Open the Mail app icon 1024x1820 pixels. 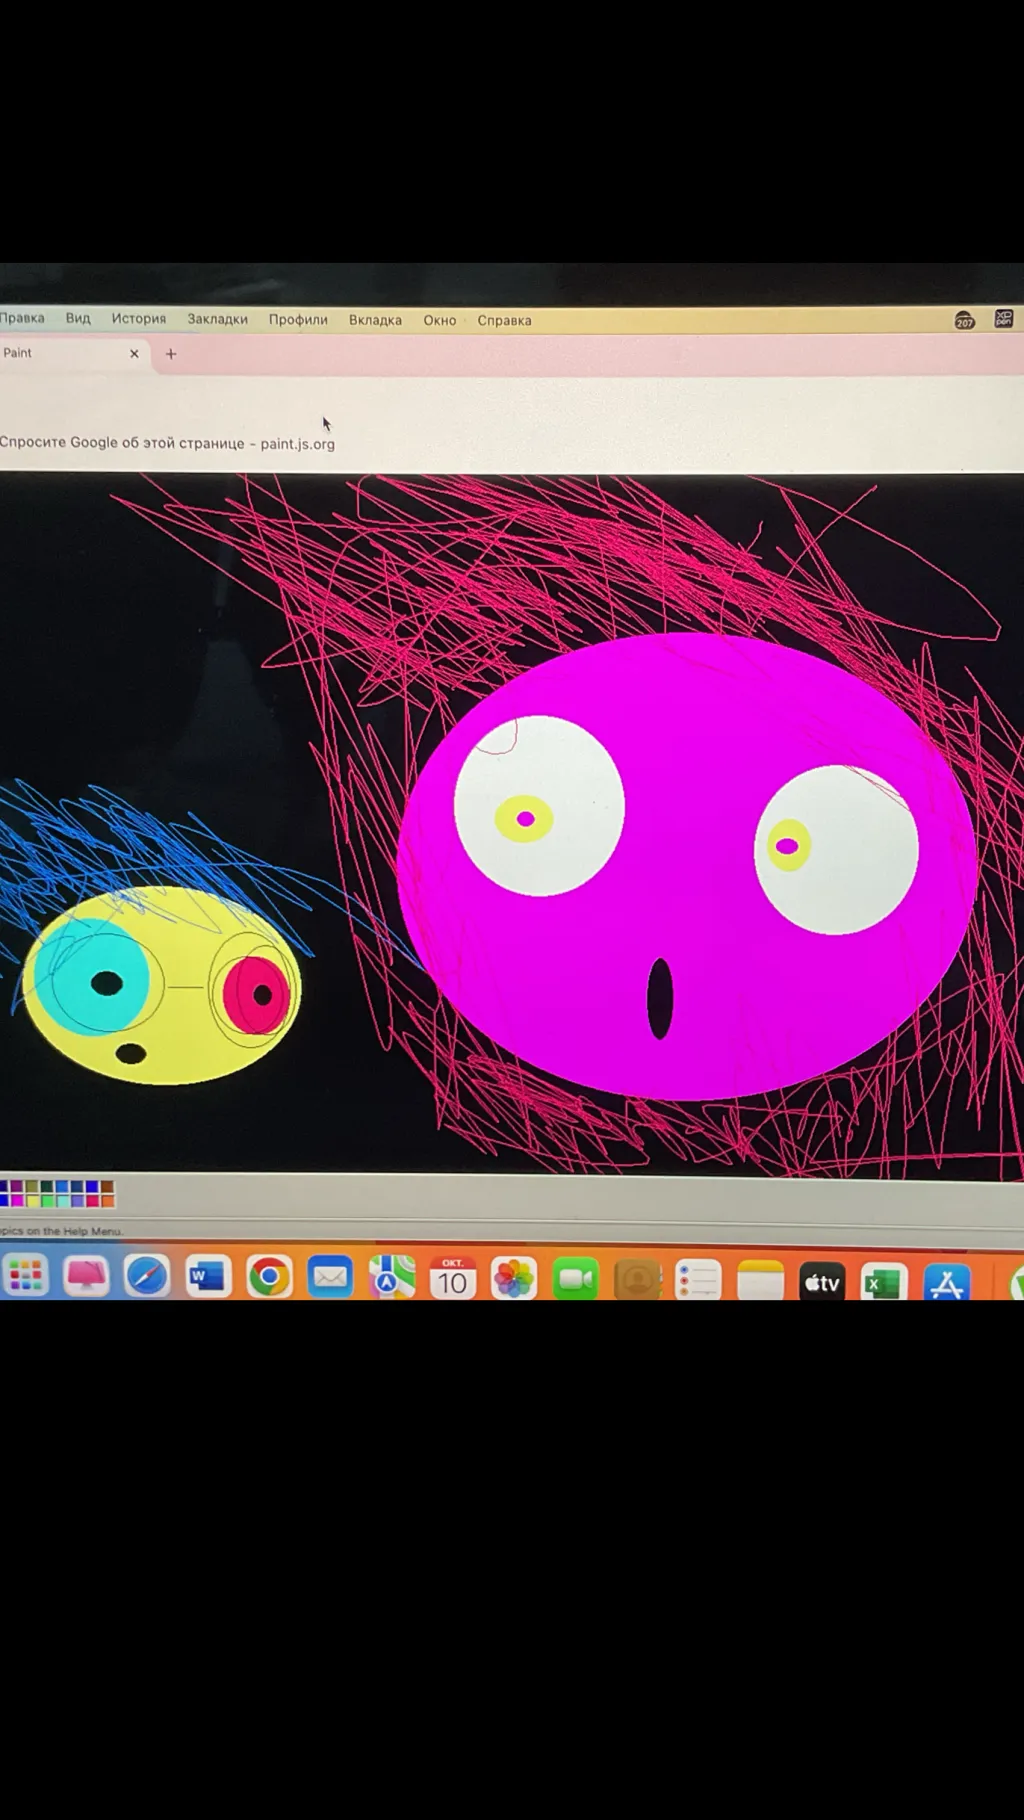(330, 1277)
